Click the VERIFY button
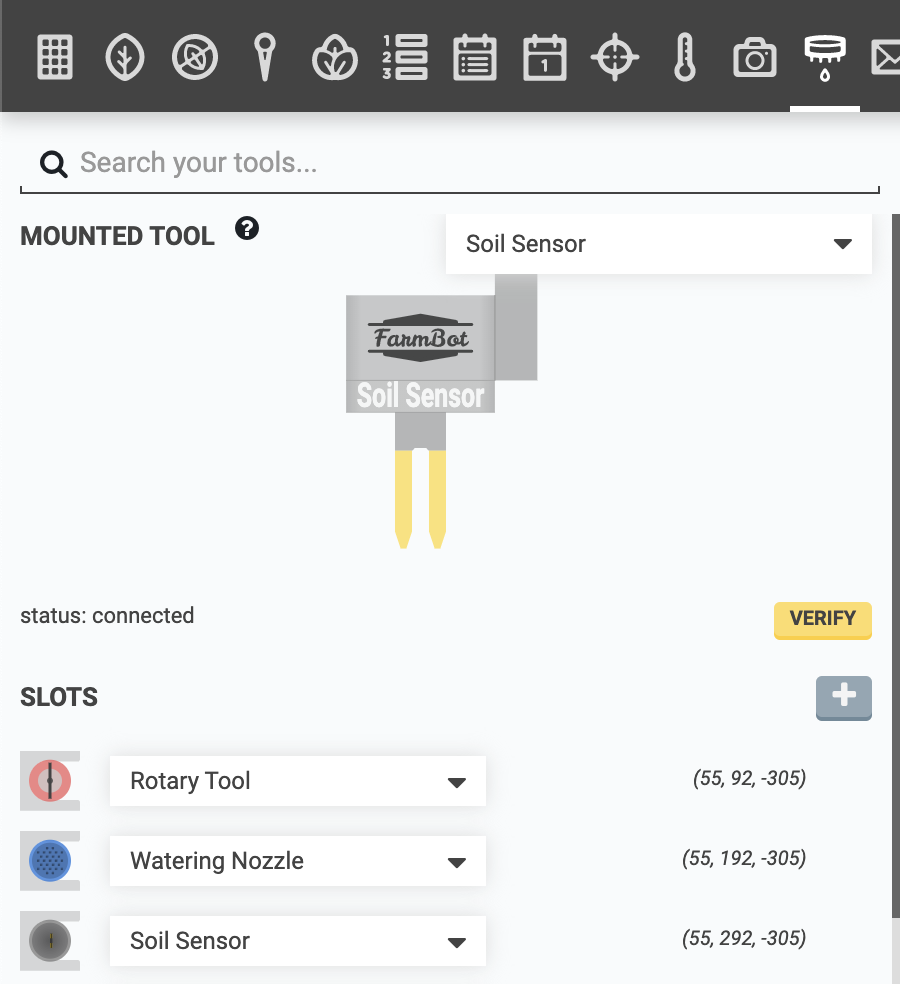900x984 pixels. [822, 620]
